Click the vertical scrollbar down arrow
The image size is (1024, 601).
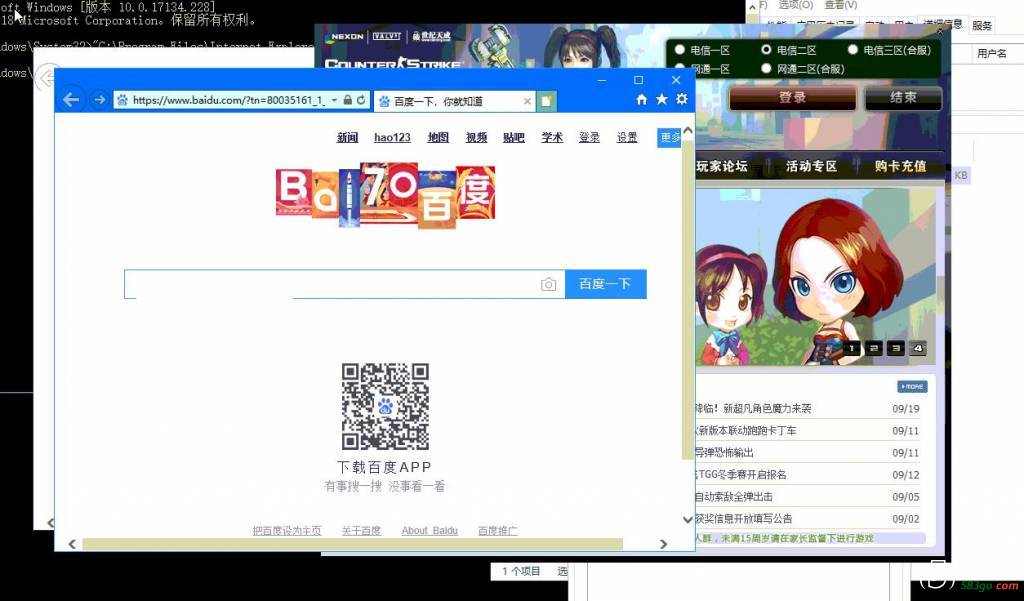tap(688, 520)
